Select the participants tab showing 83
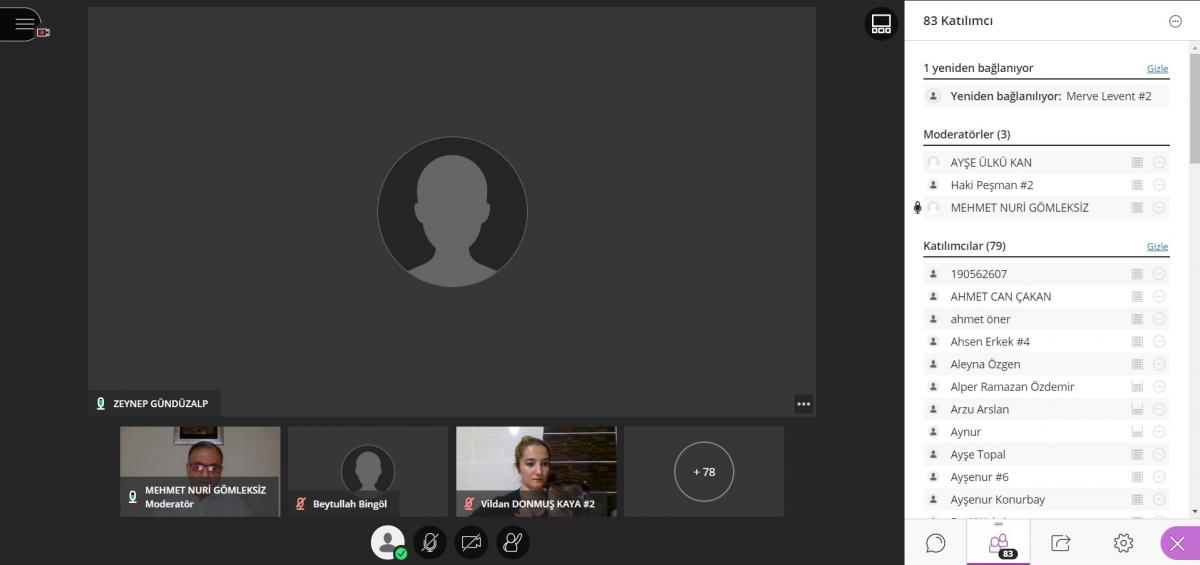The image size is (1200, 565). [x=998, y=542]
